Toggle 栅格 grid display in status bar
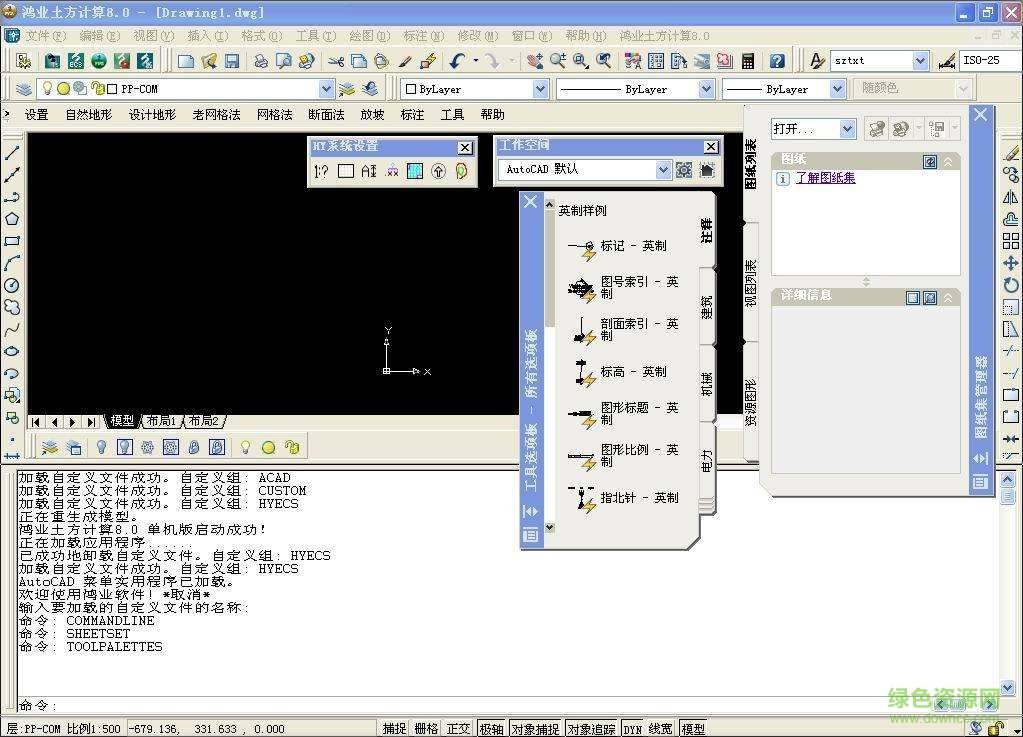Screen dimensions: 1023x737 [x=426, y=729]
